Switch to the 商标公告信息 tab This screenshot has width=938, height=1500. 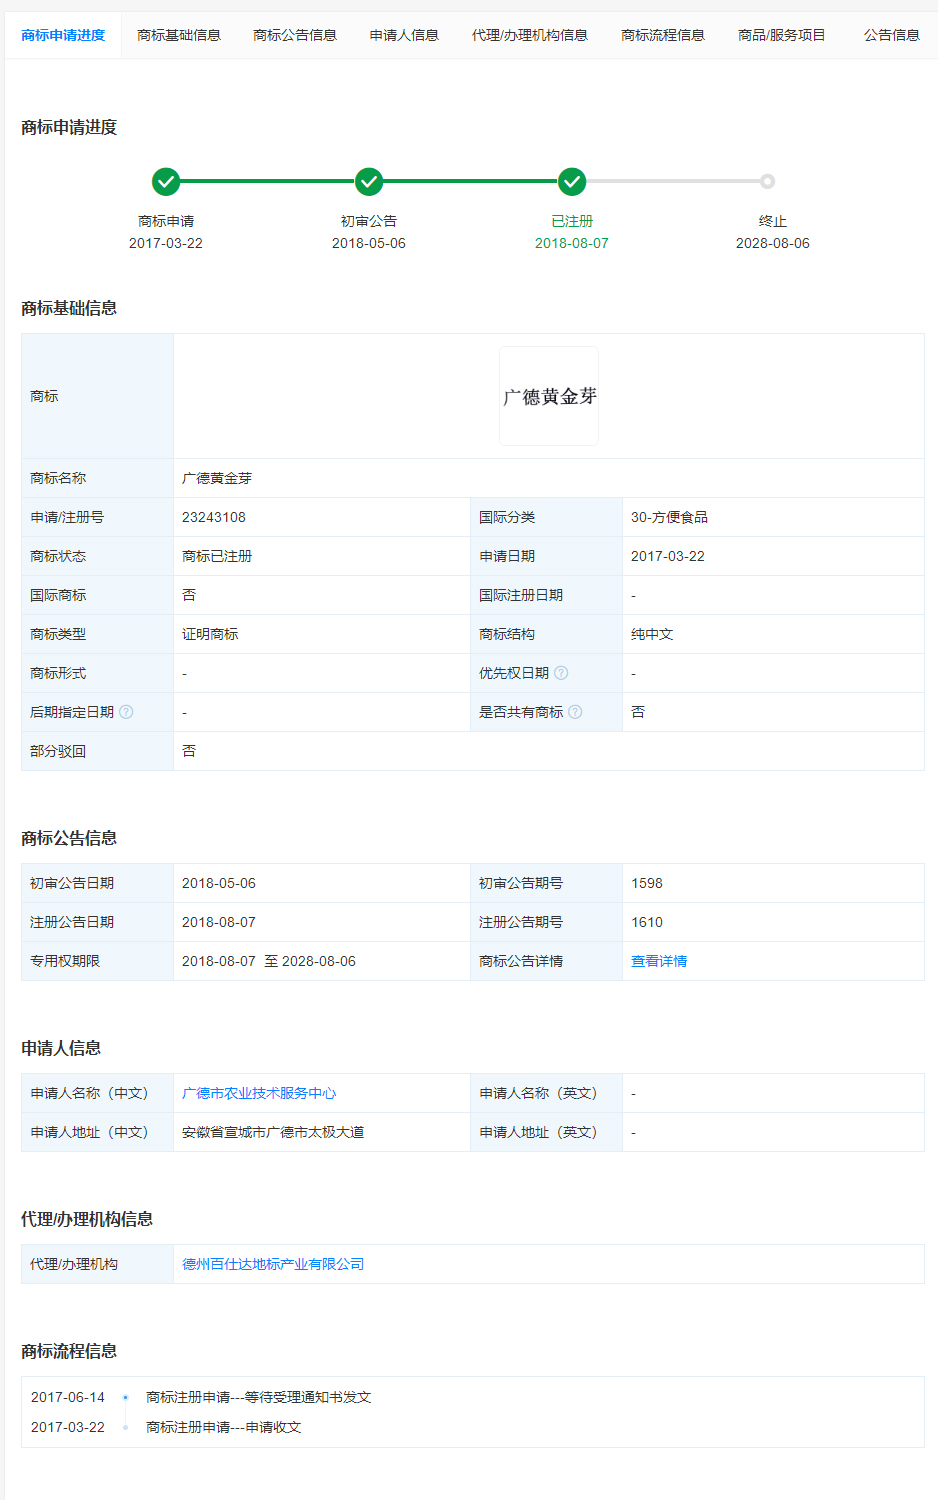(x=295, y=35)
